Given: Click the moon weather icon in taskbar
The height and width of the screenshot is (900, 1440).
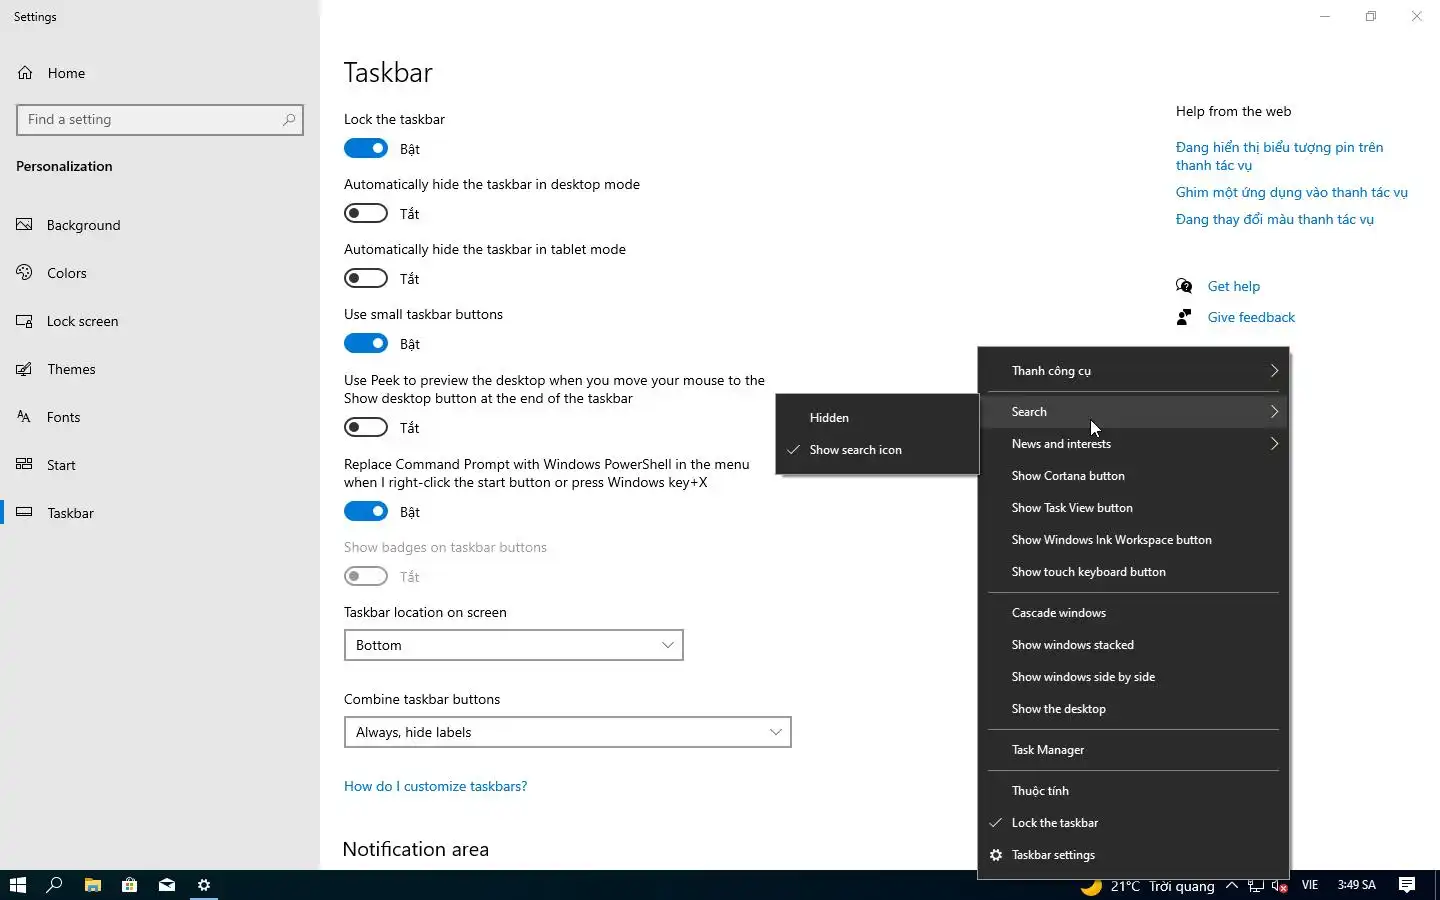Looking at the screenshot, I should [1091, 886].
